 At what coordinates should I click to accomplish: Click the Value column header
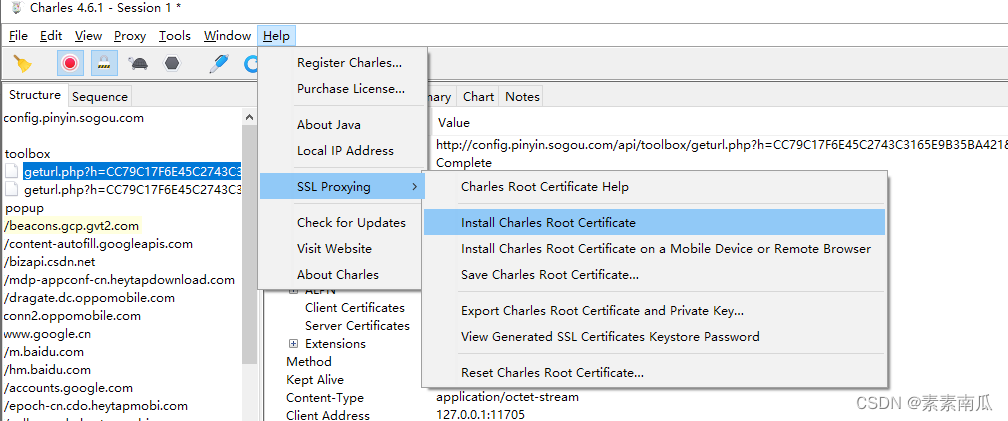coord(454,122)
